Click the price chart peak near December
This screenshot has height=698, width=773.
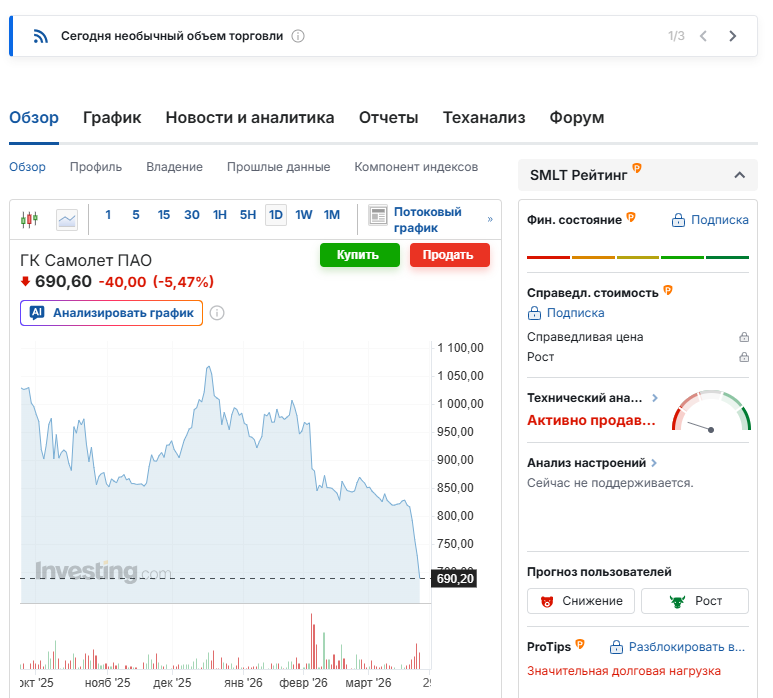[209, 368]
